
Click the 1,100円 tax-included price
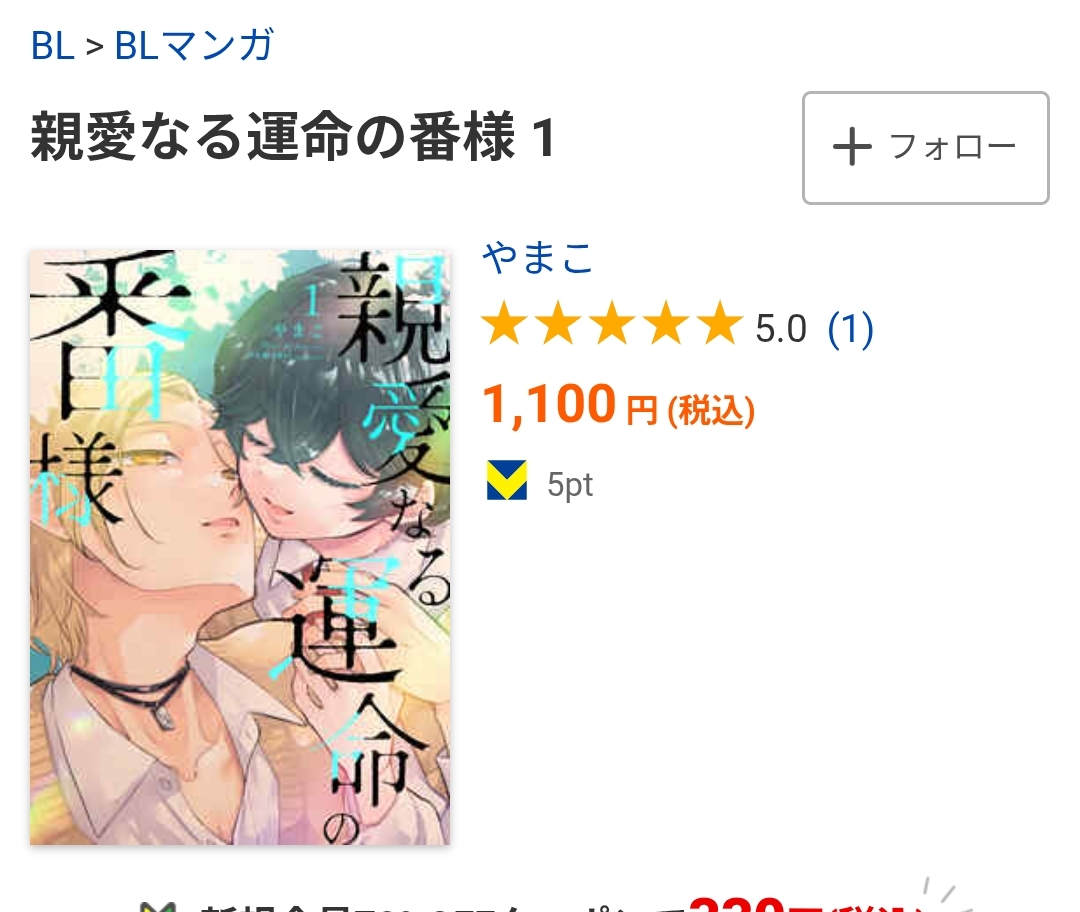pyautogui.click(x=619, y=404)
